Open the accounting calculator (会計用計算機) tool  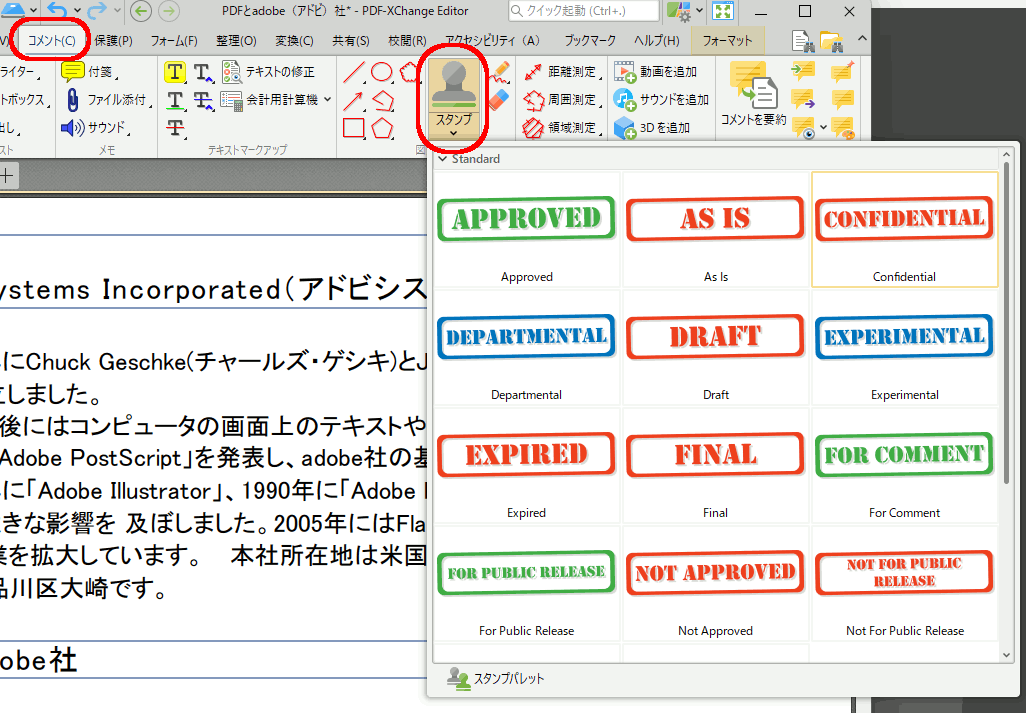[270, 99]
